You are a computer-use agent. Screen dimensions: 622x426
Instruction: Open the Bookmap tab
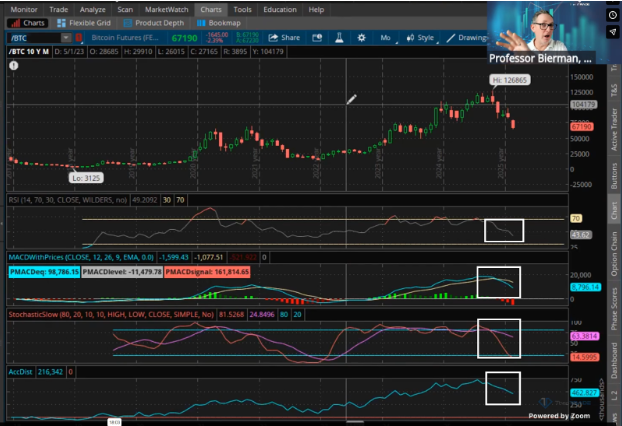[219, 23]
